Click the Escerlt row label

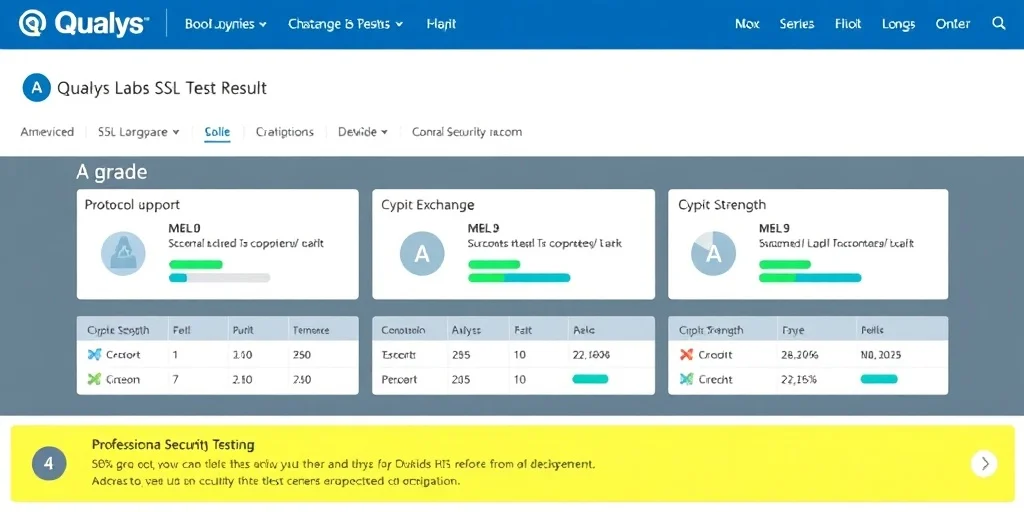tap(398, 355)
